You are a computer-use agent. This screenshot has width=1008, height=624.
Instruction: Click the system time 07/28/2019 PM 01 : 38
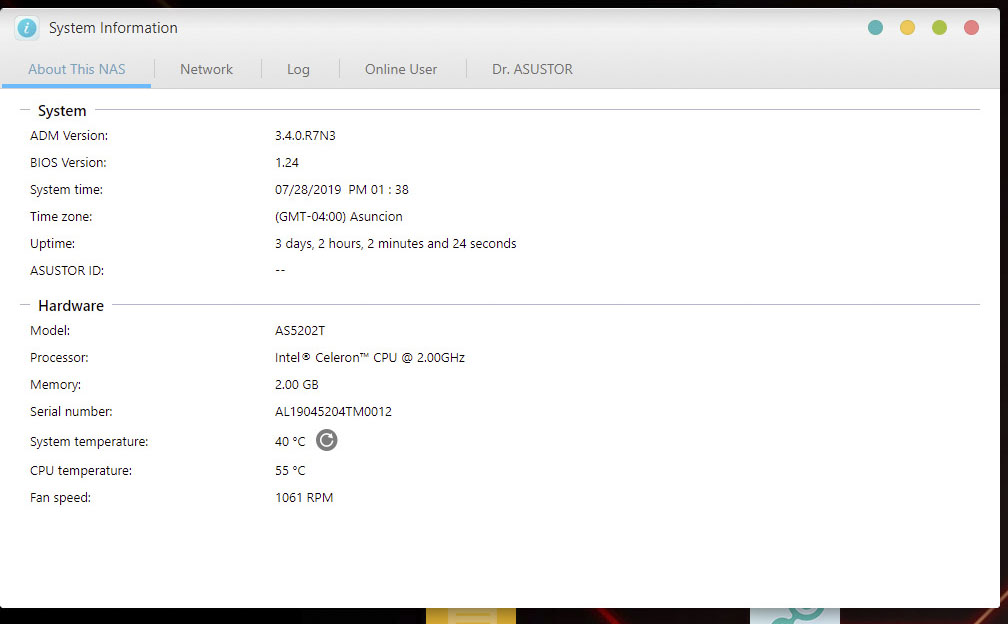(x=341, y=190)
